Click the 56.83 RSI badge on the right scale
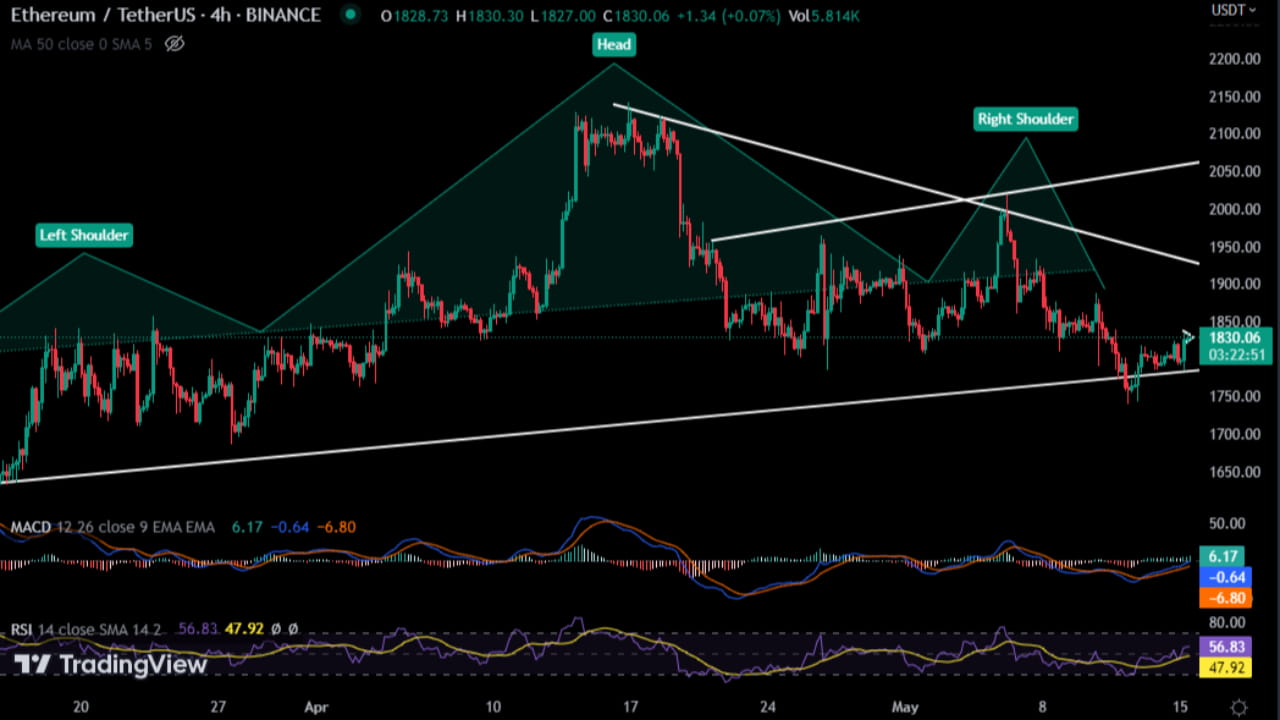Screen dimensions: 1280x720 click(1227, 647)
